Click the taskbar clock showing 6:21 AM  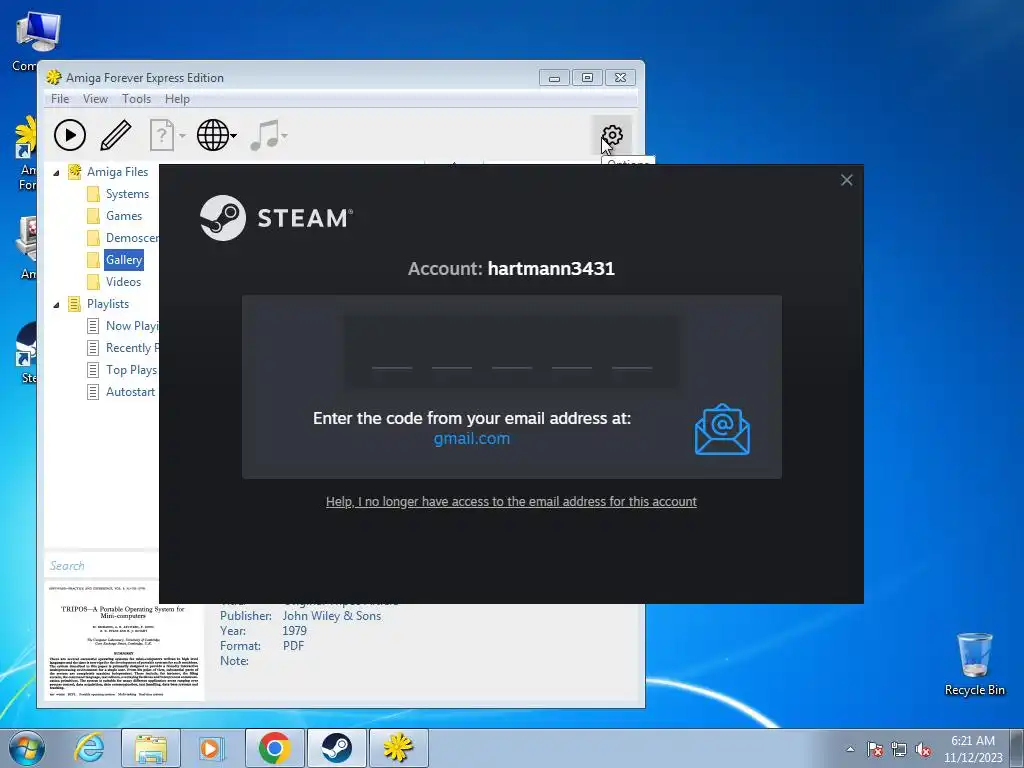973,749
